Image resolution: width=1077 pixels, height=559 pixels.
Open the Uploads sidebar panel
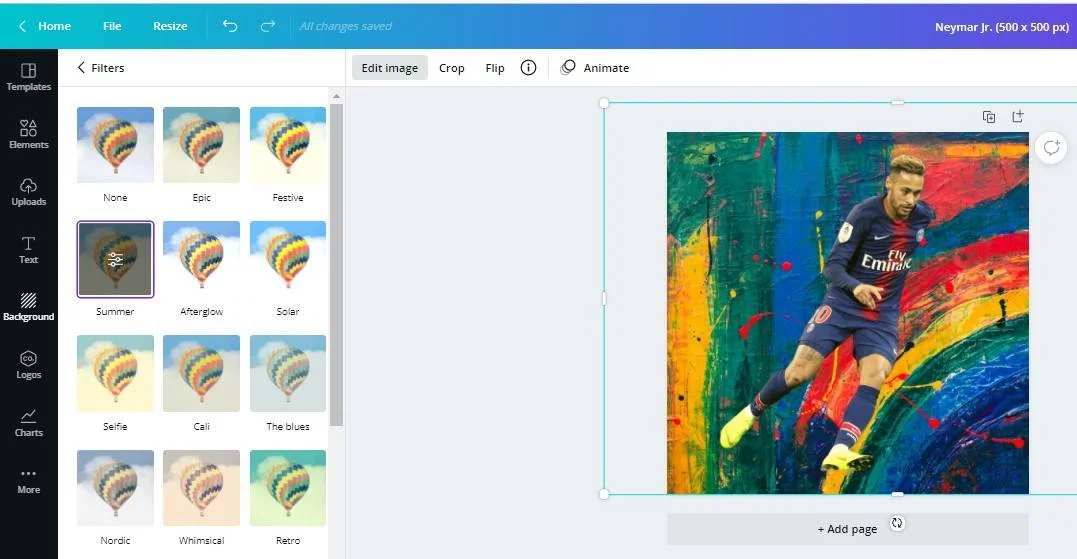click(x=29, y=192)
